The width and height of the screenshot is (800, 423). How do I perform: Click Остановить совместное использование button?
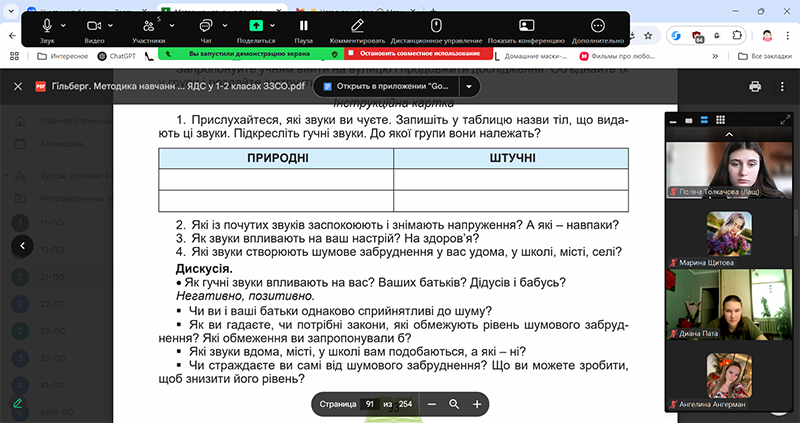tap(419, 53)
